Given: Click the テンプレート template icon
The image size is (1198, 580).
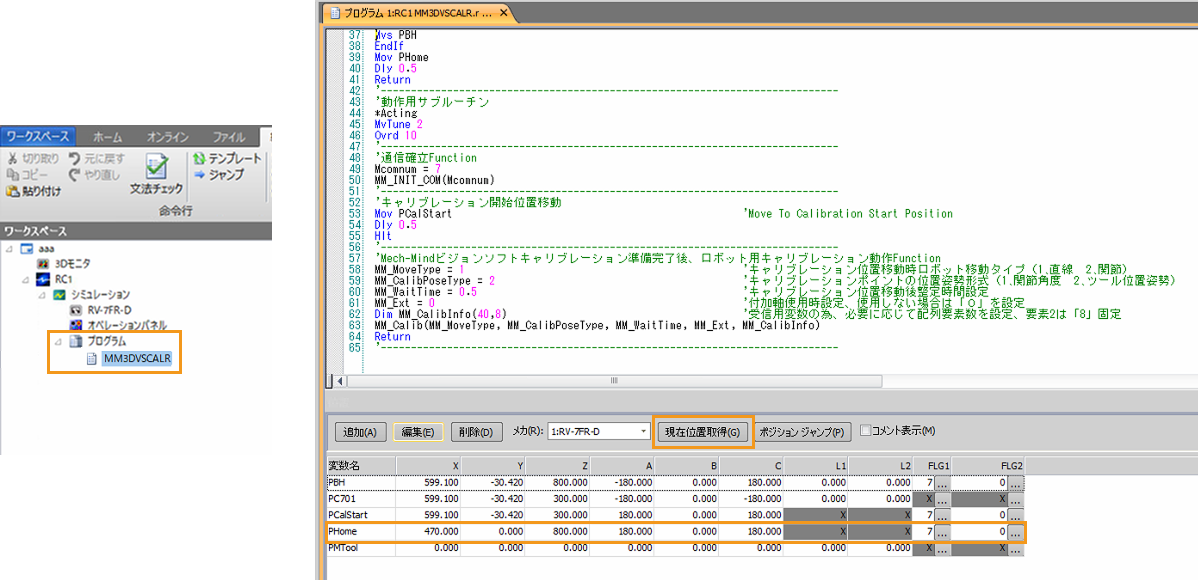Looking at the screenshot, I should coord(200,159).
